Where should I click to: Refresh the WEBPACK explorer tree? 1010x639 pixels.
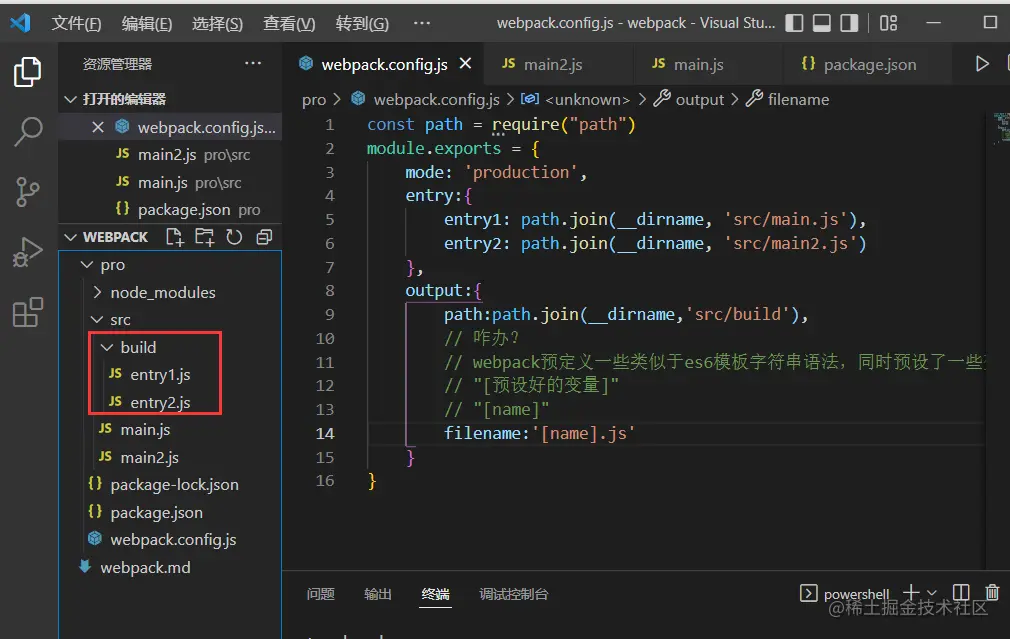(234, 237)
